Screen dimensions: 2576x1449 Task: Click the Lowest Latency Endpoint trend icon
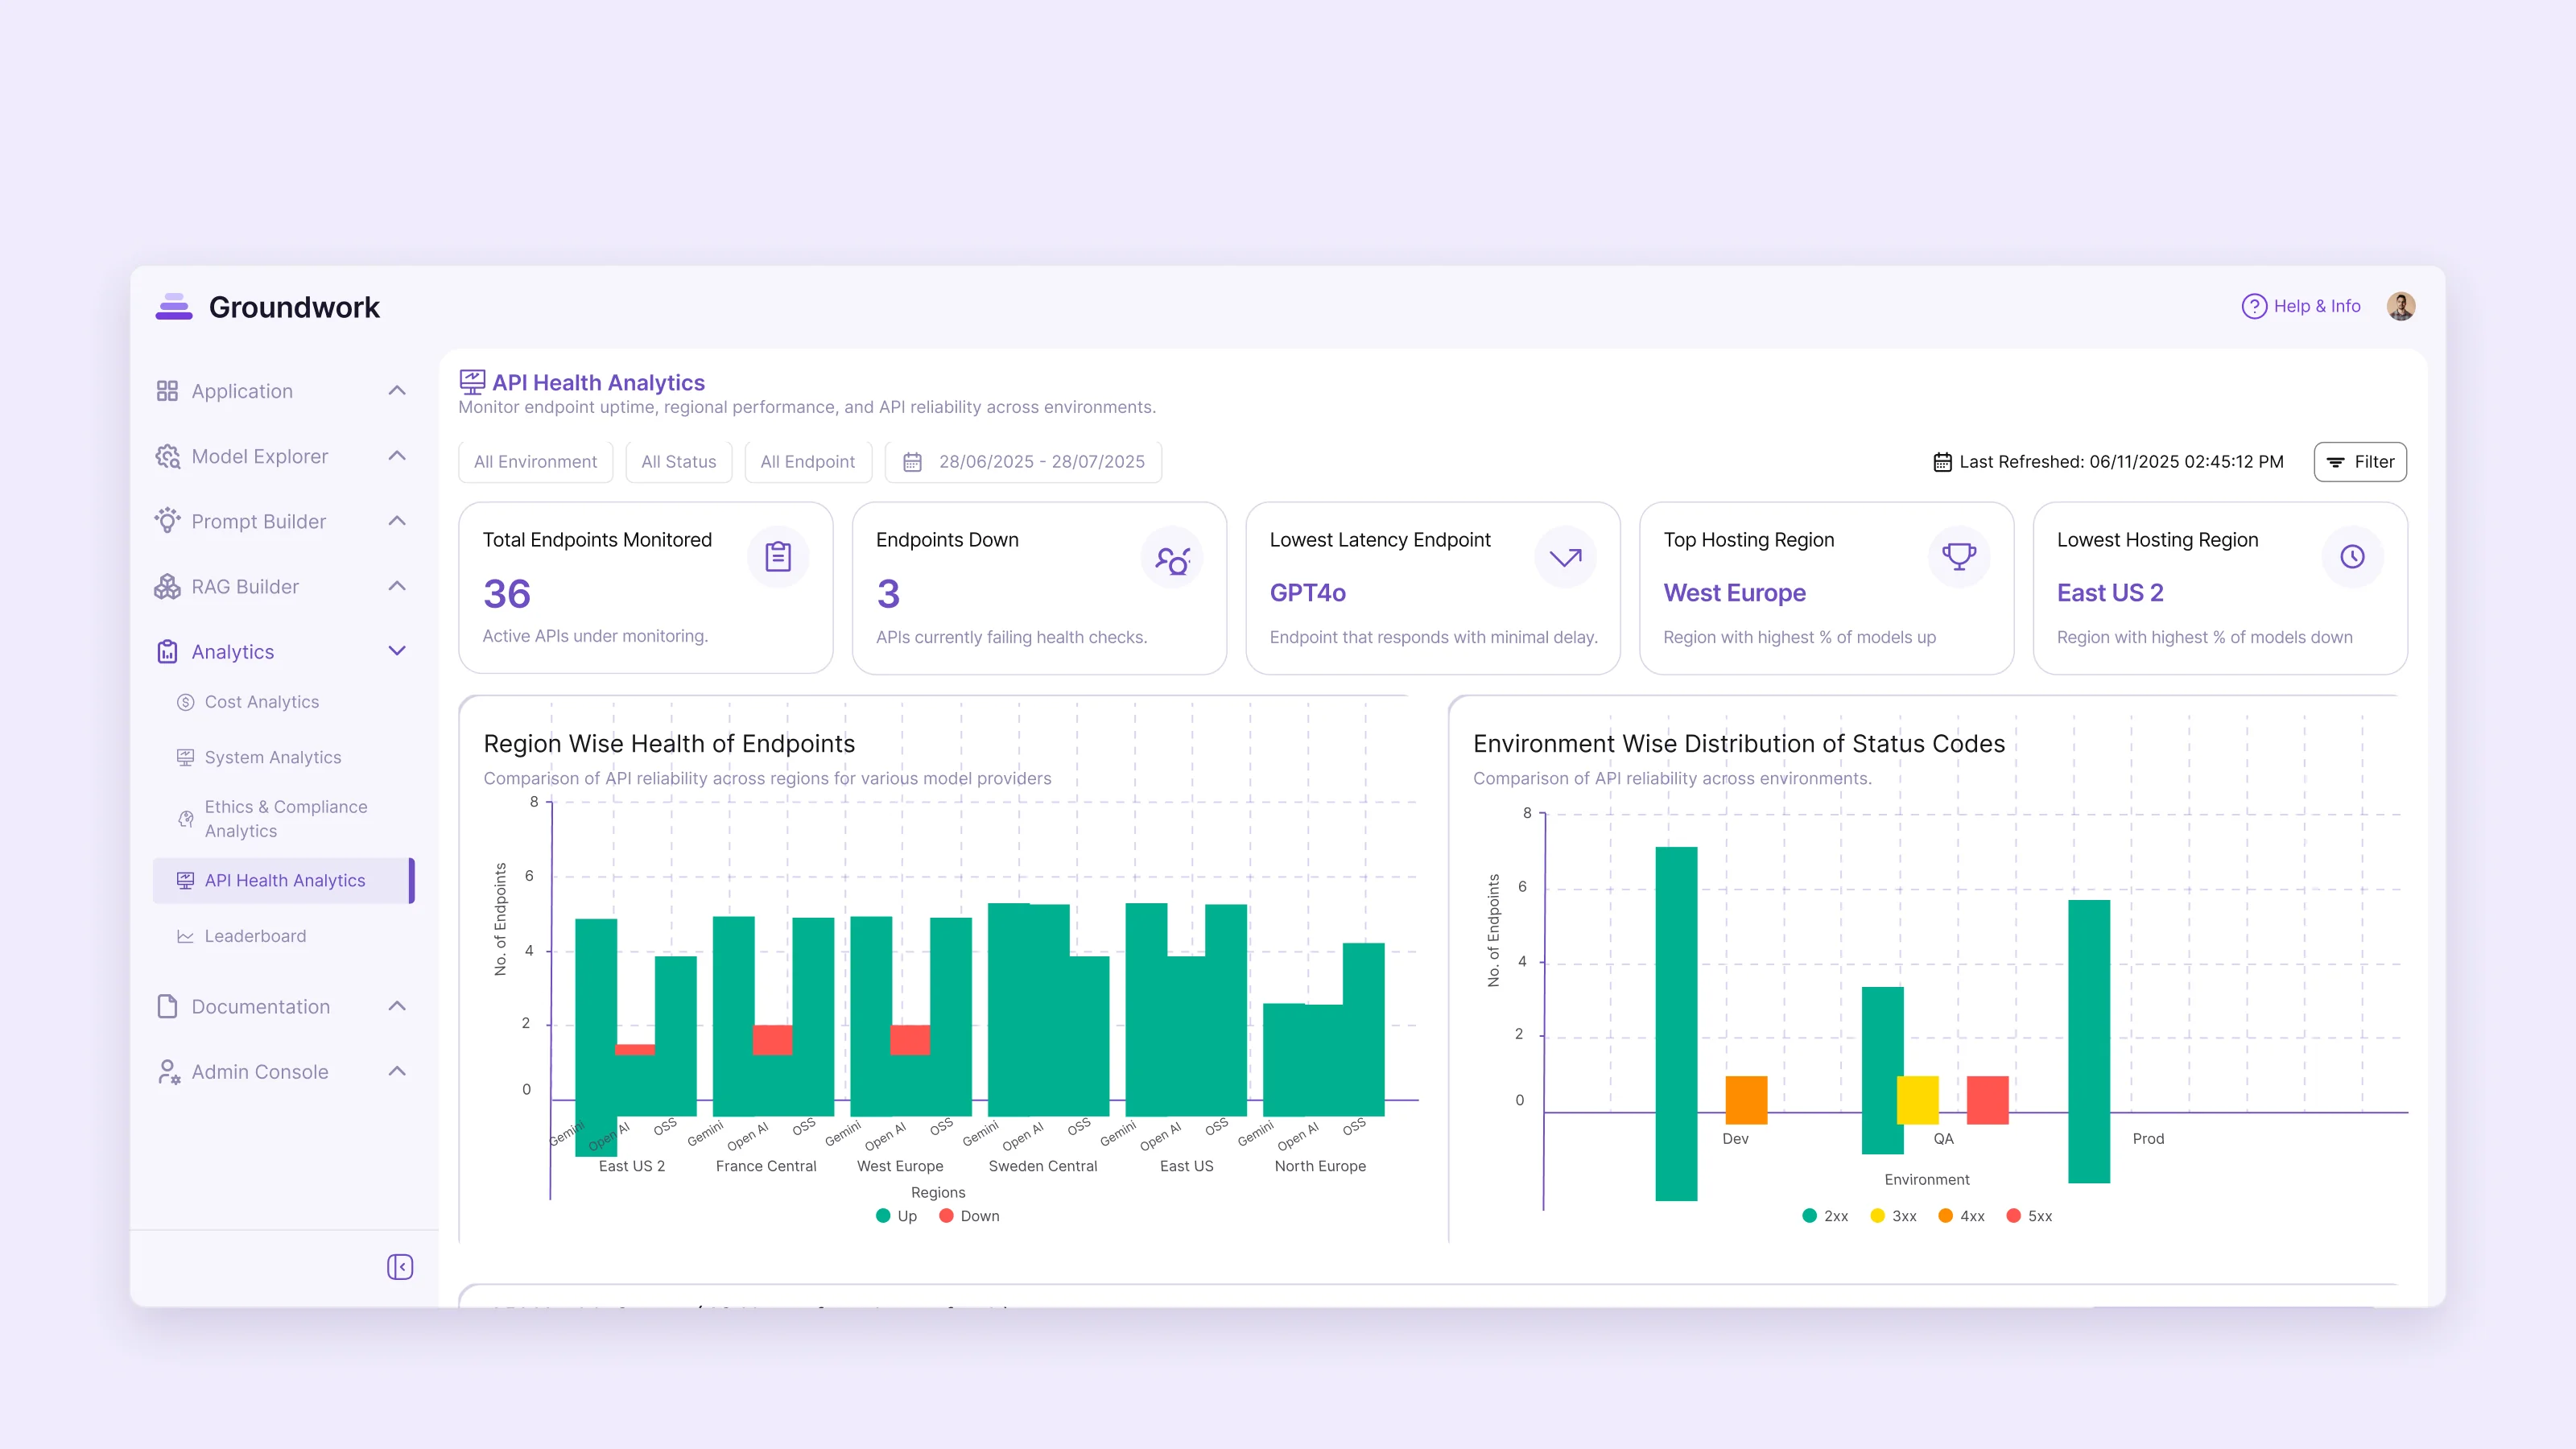1565,557
